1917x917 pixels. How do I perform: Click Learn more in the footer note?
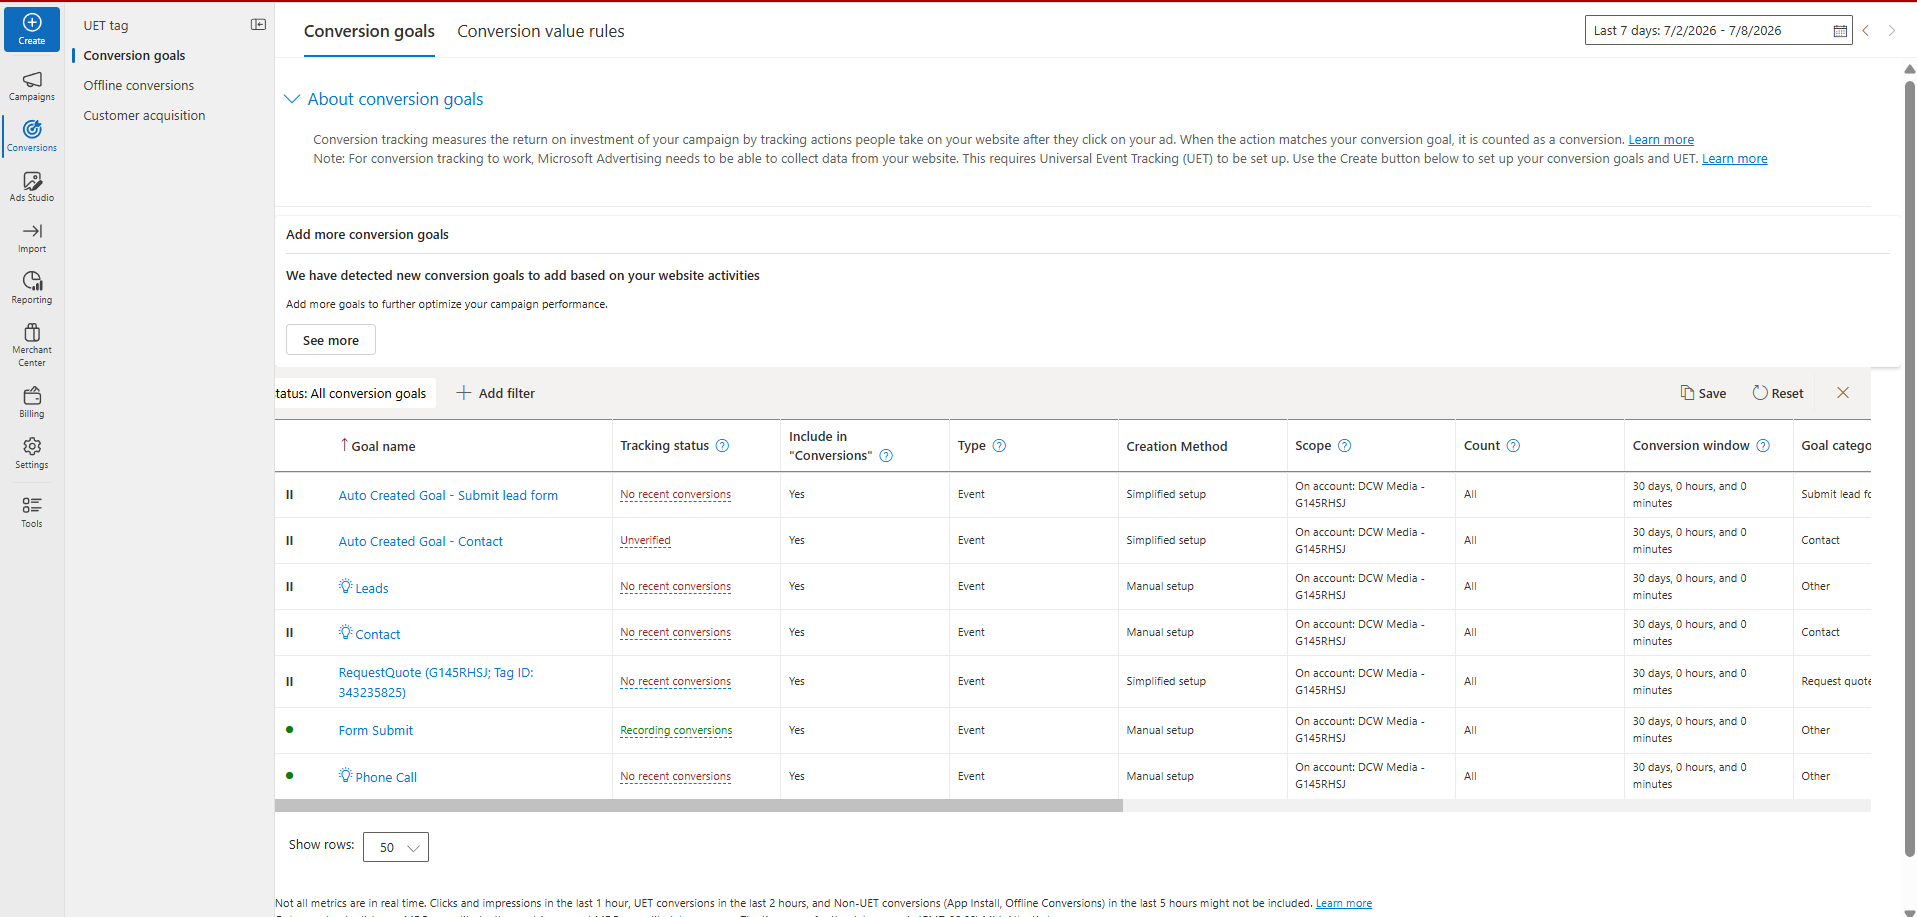click(1343, 903)
